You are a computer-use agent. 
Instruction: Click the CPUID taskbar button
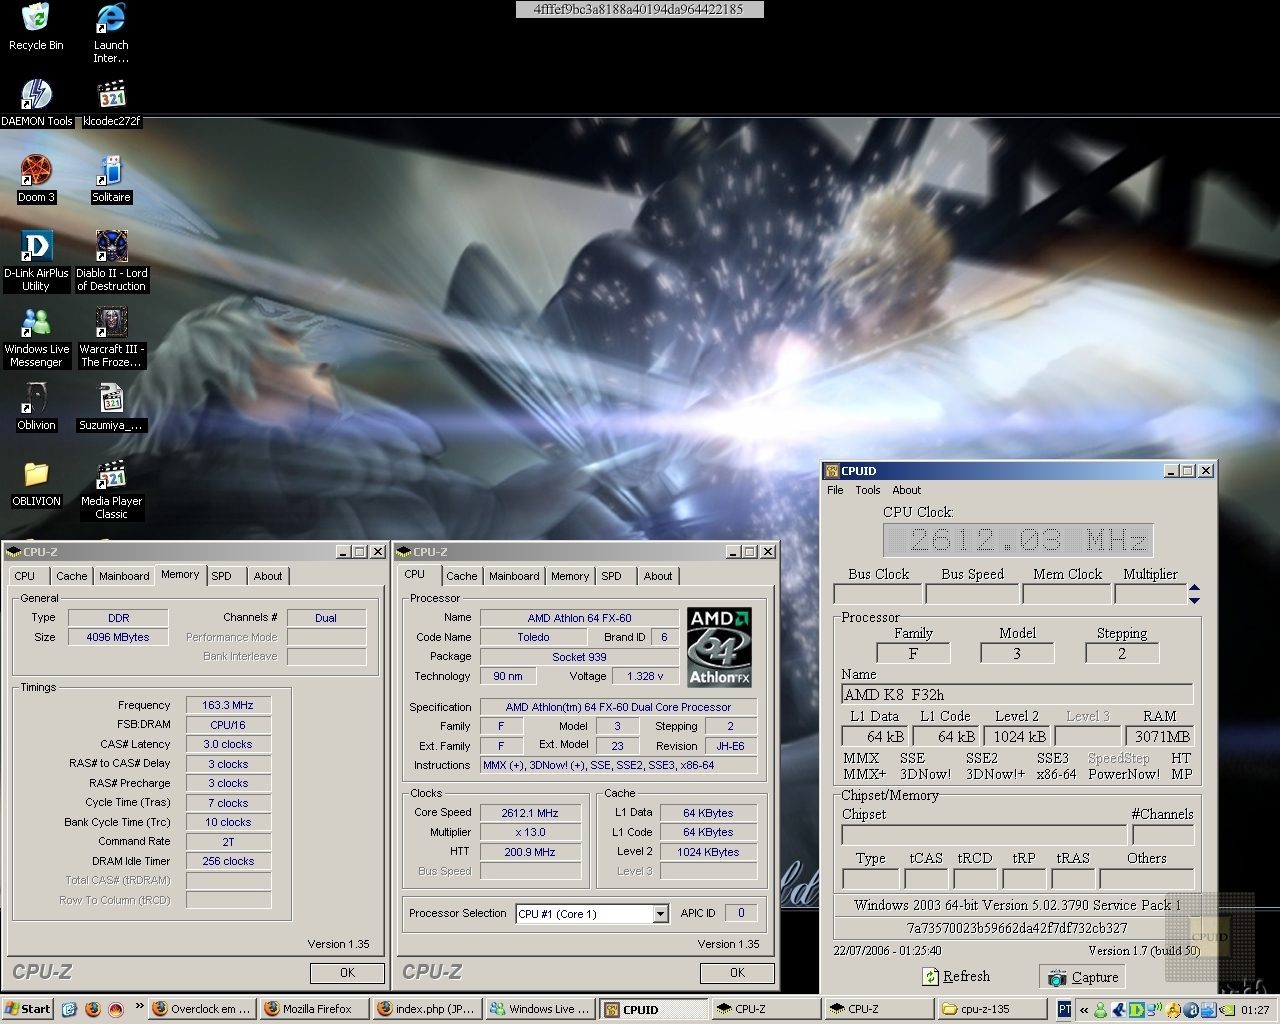(653, 1009)
